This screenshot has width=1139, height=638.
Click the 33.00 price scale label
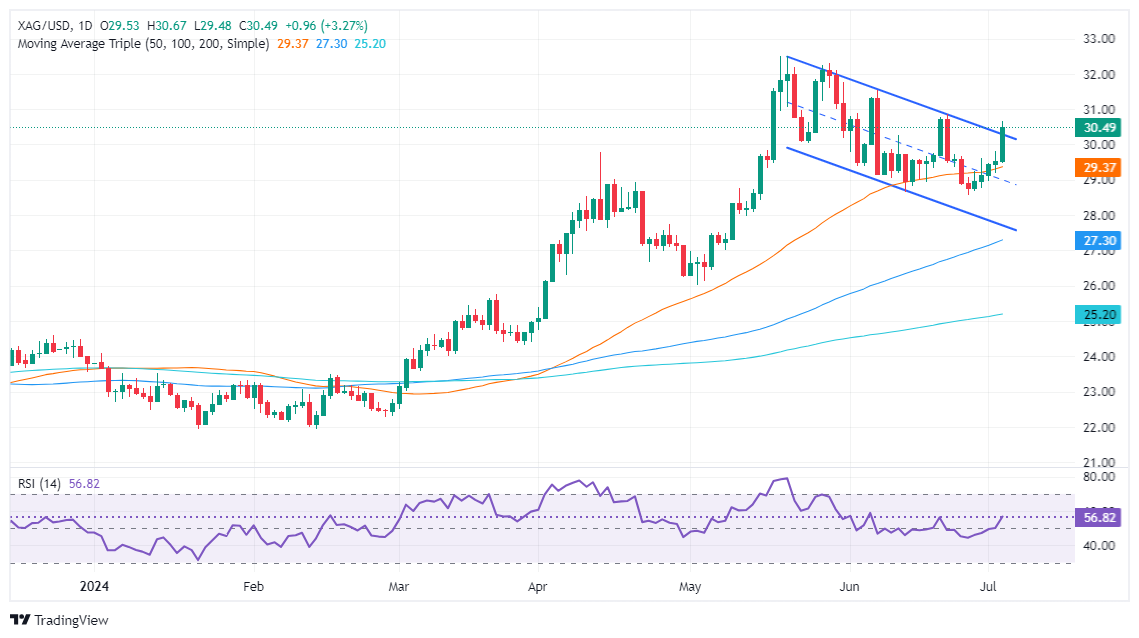point(1098,39)
